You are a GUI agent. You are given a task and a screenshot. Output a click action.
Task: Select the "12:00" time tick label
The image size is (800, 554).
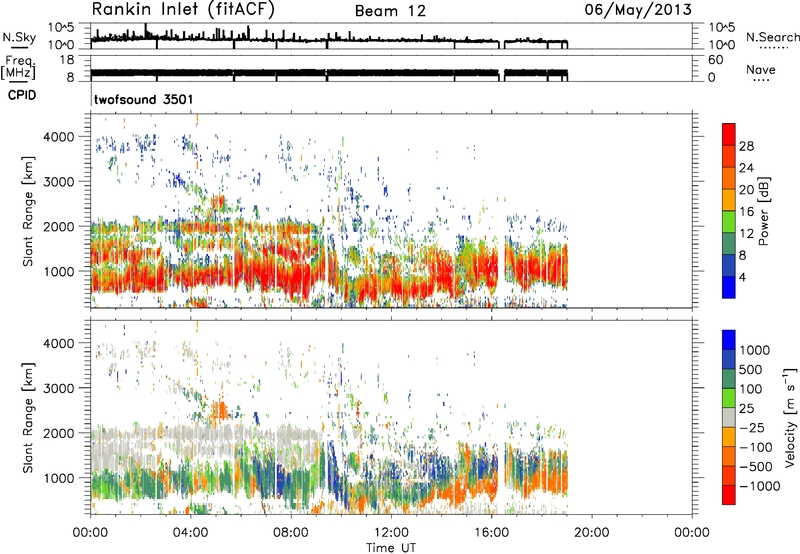[391, 533]
